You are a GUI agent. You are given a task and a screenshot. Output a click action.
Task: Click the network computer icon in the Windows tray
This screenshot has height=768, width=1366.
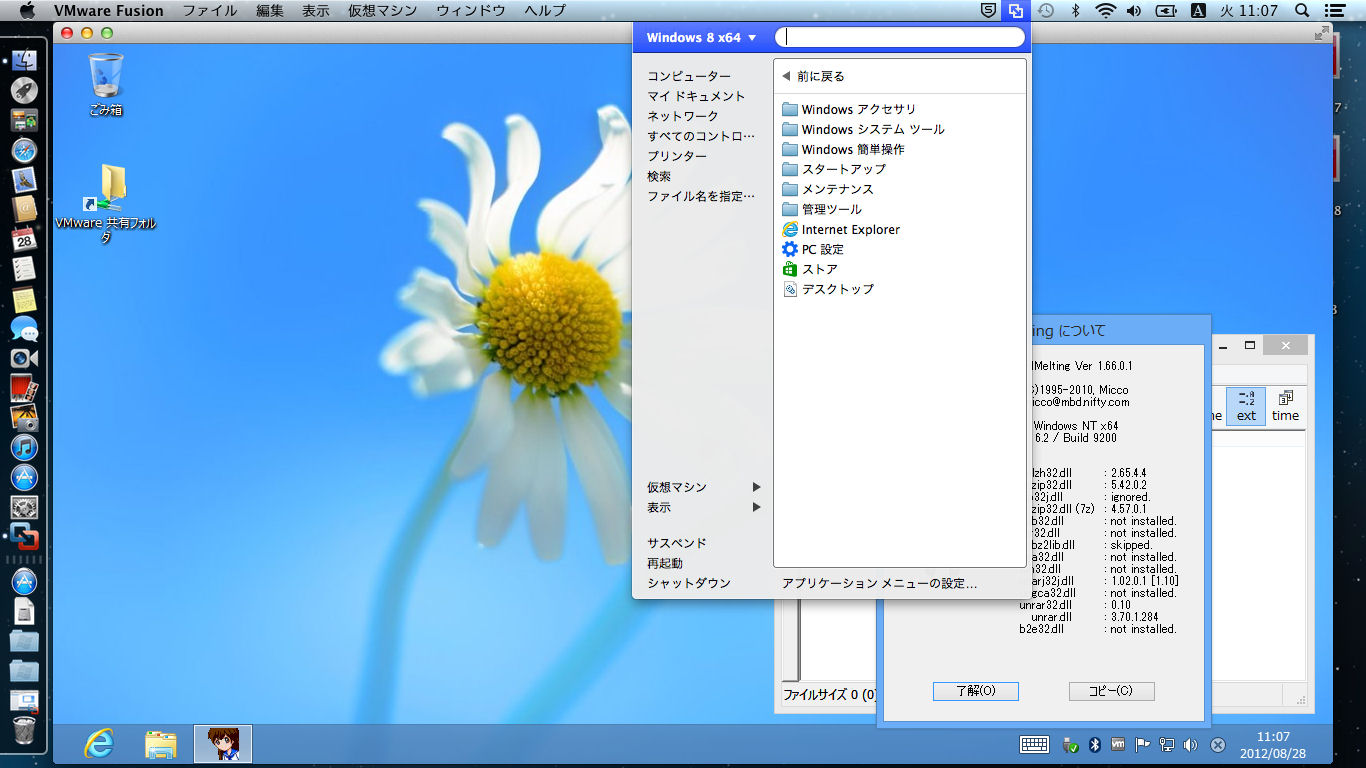click(1167, 745)
